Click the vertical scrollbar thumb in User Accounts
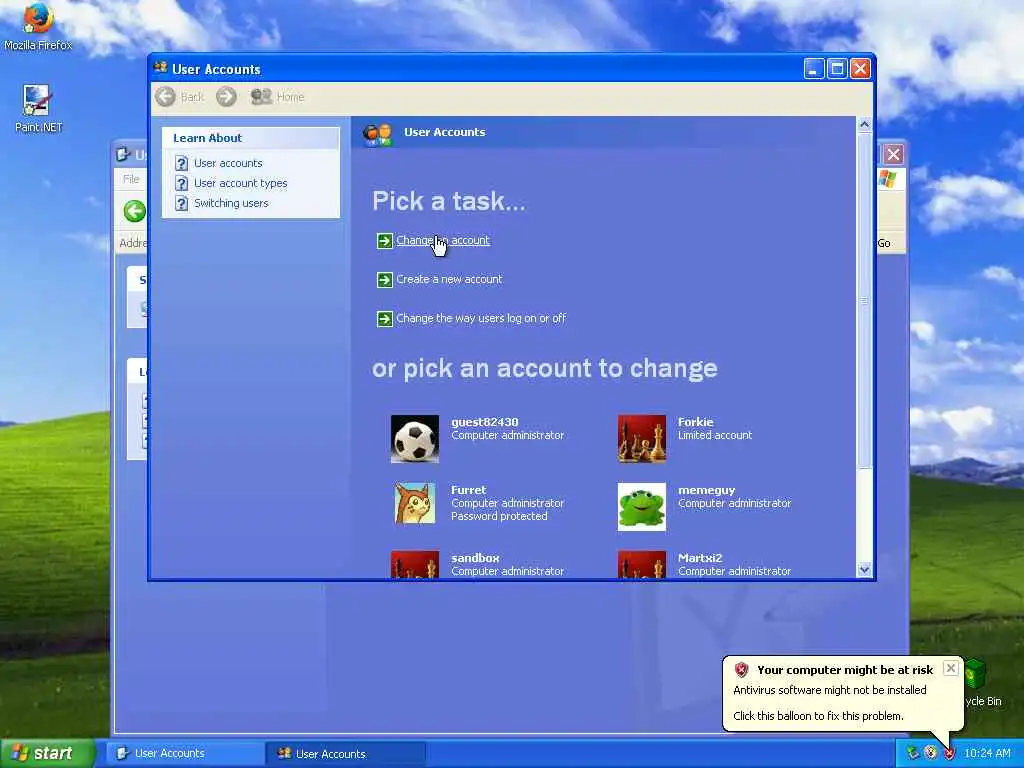Viewport: 1024px width, 768px height. [864, 301]
